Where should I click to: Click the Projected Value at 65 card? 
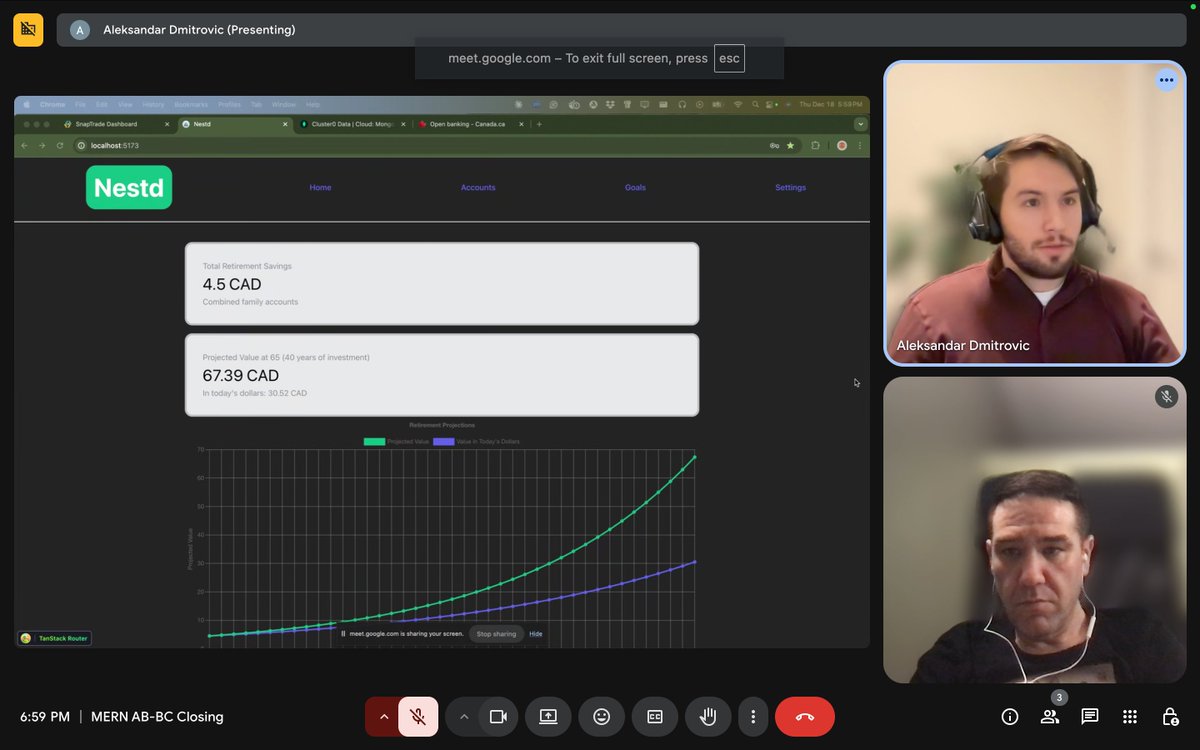coord(442,375)
